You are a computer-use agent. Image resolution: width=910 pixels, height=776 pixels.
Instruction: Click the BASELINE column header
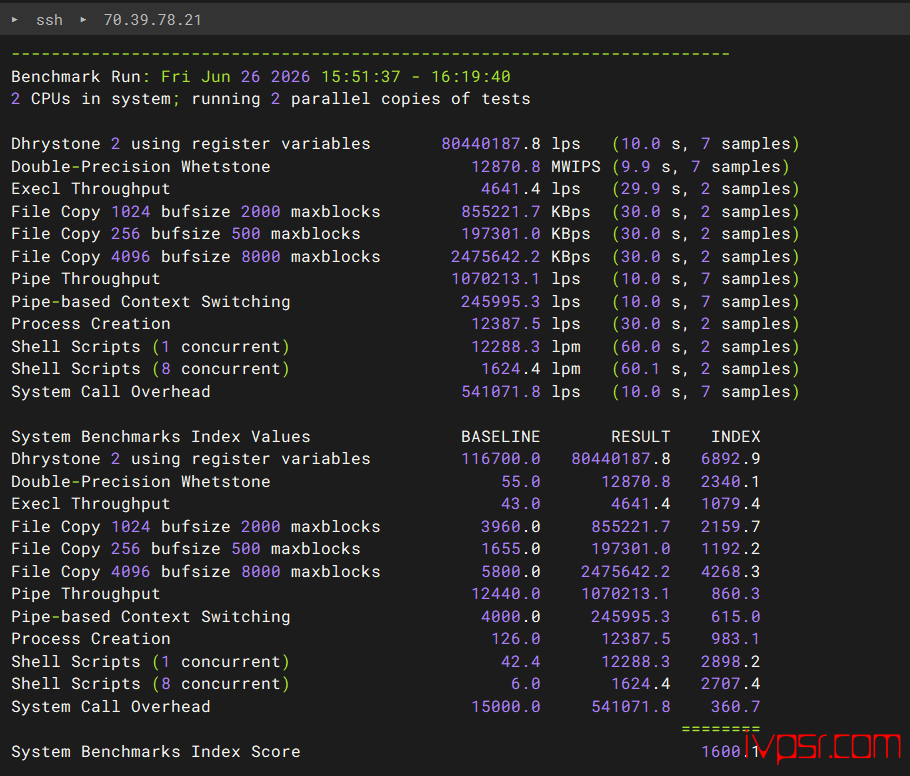500,437
